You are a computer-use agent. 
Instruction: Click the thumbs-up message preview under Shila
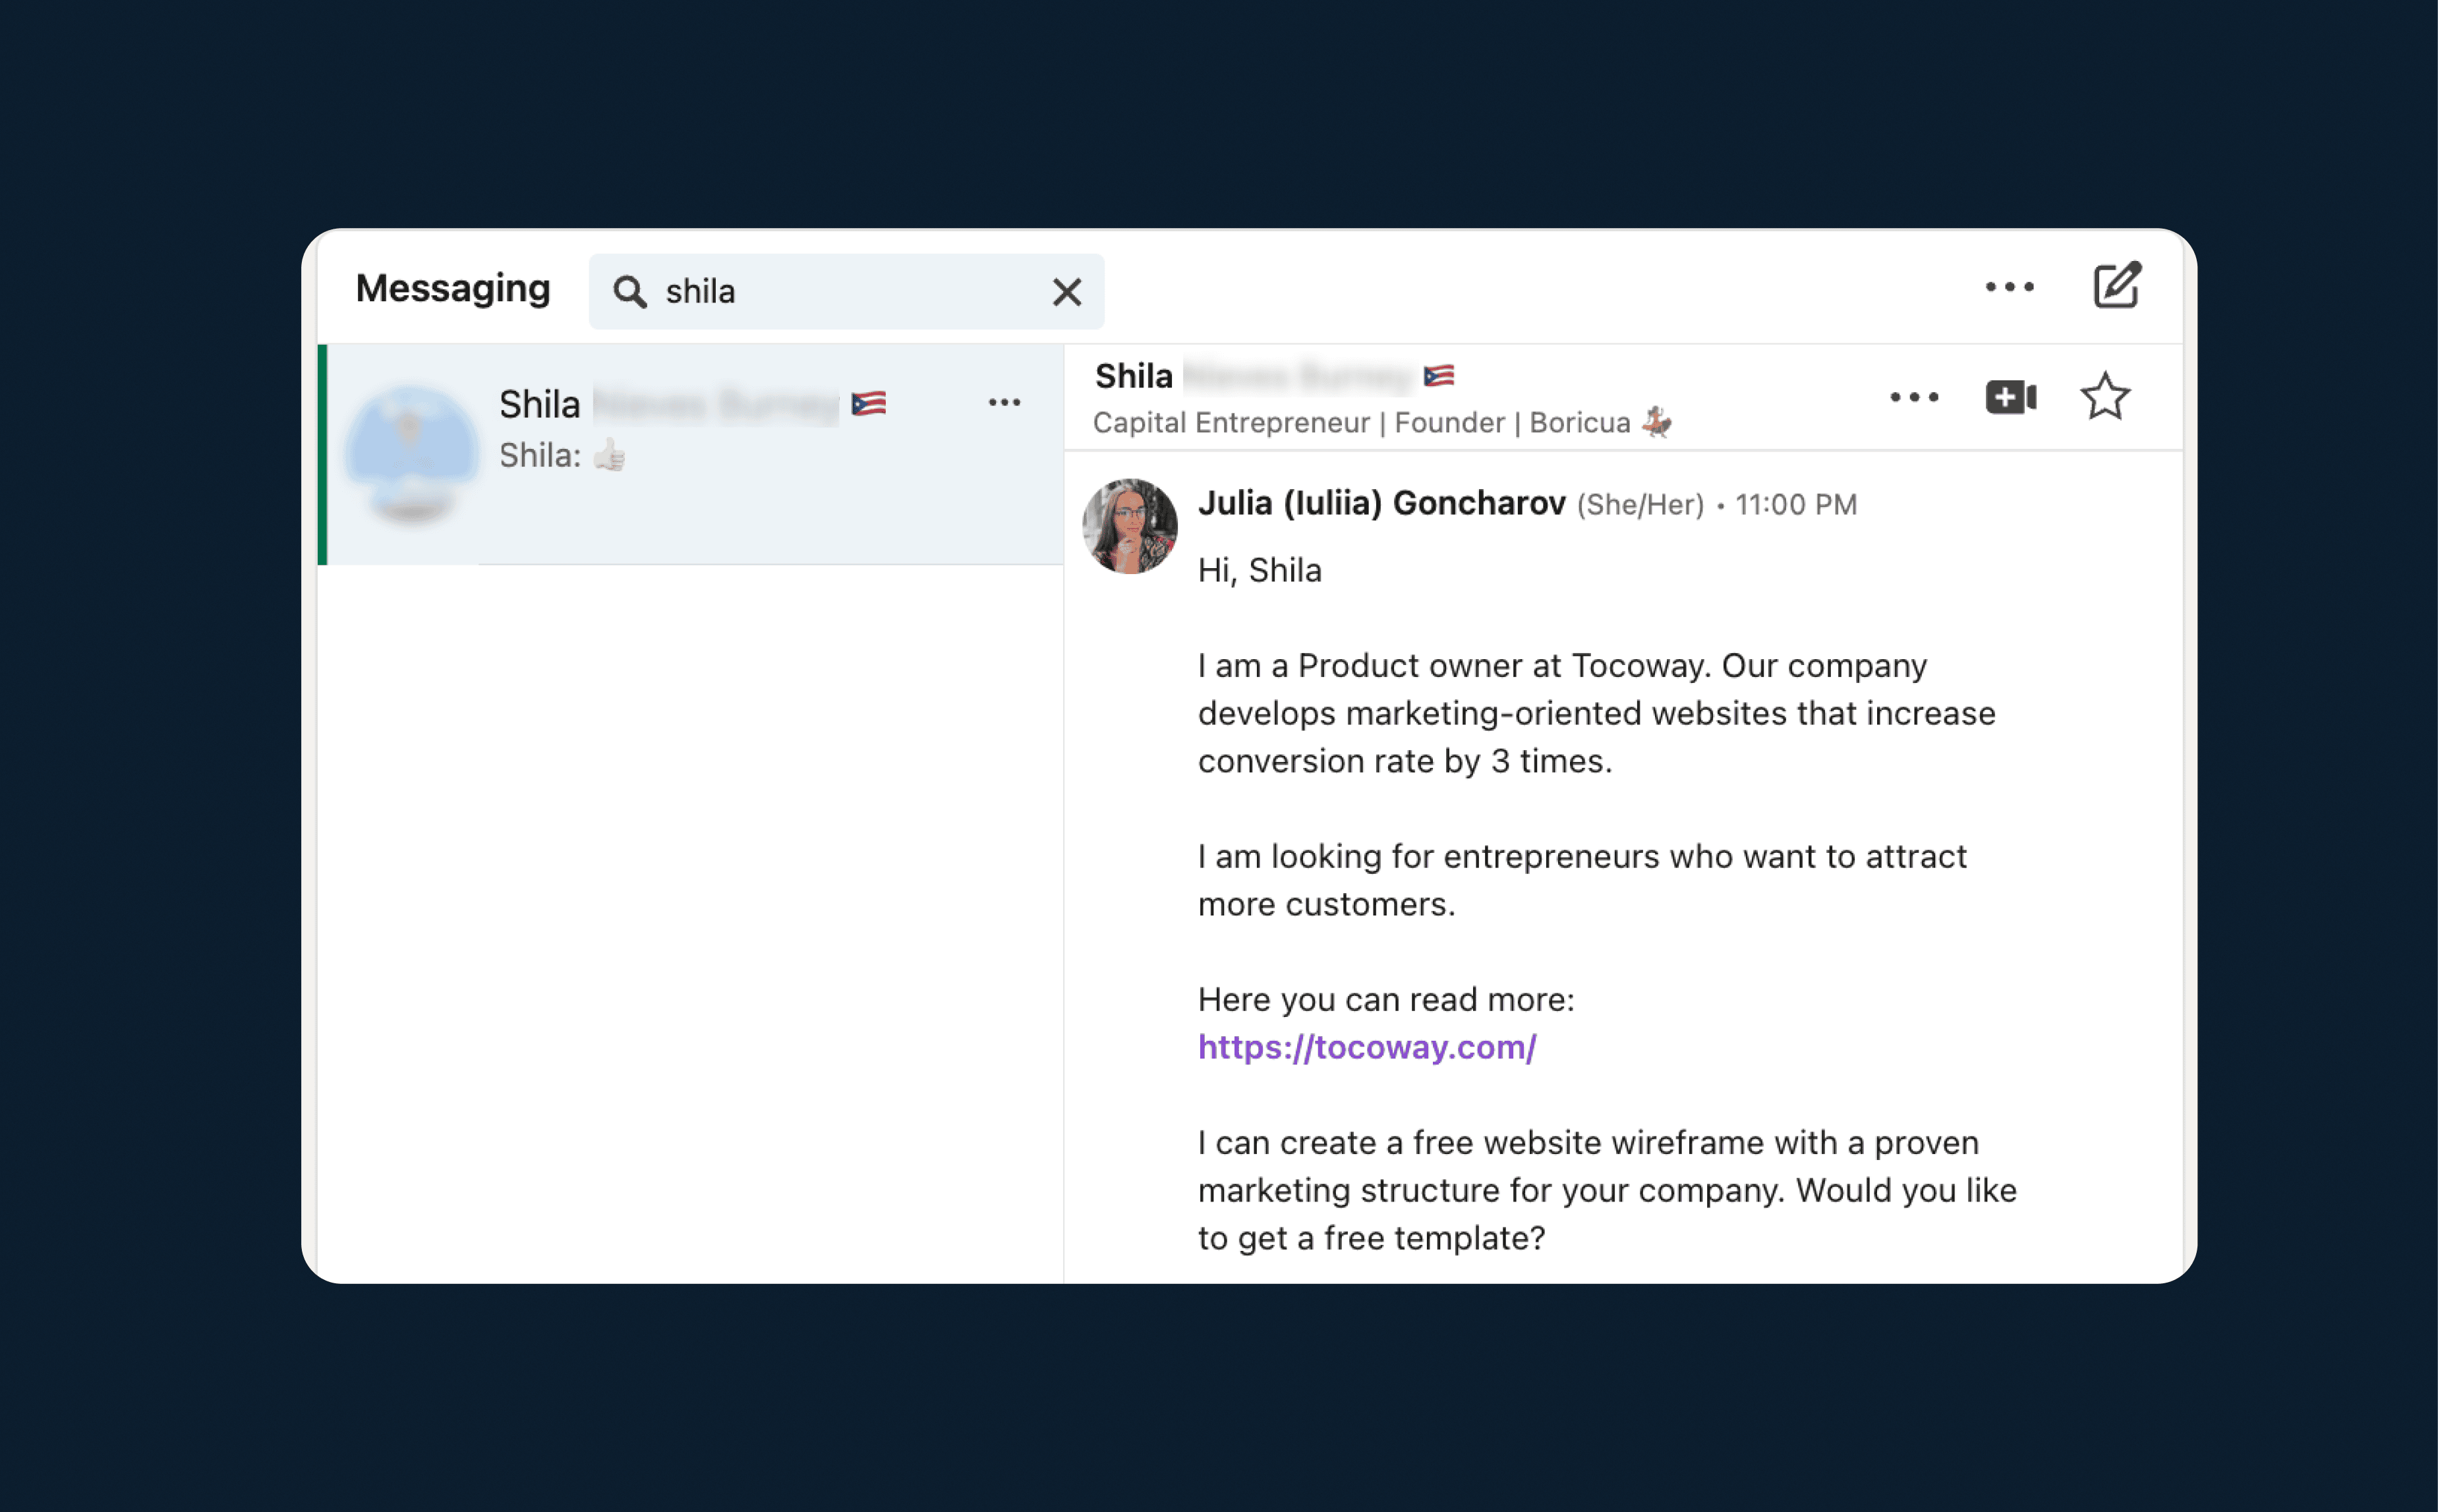pyautogui.click(x=563, y=456)
